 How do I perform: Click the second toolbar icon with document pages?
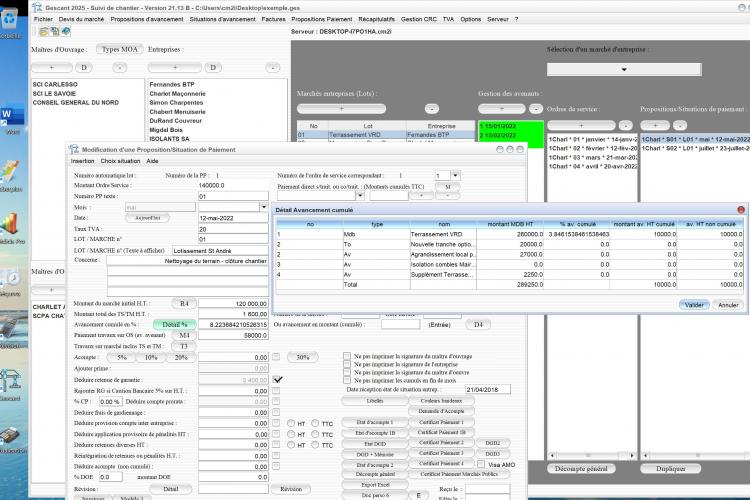click(55, 32)
